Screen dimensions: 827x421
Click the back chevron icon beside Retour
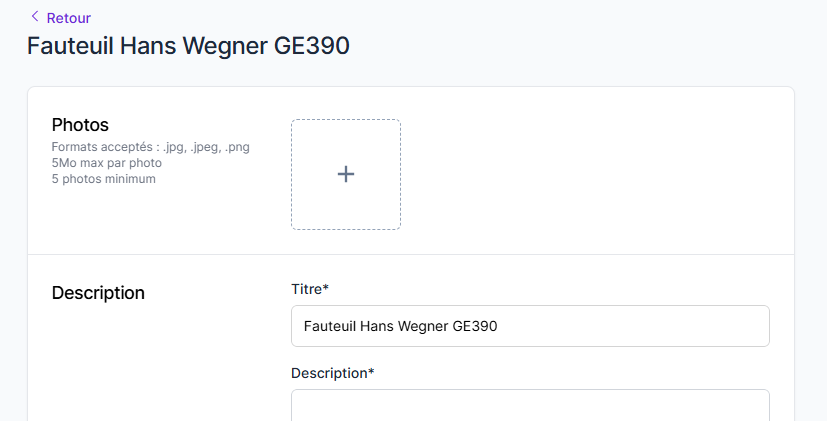pos(35,16)
